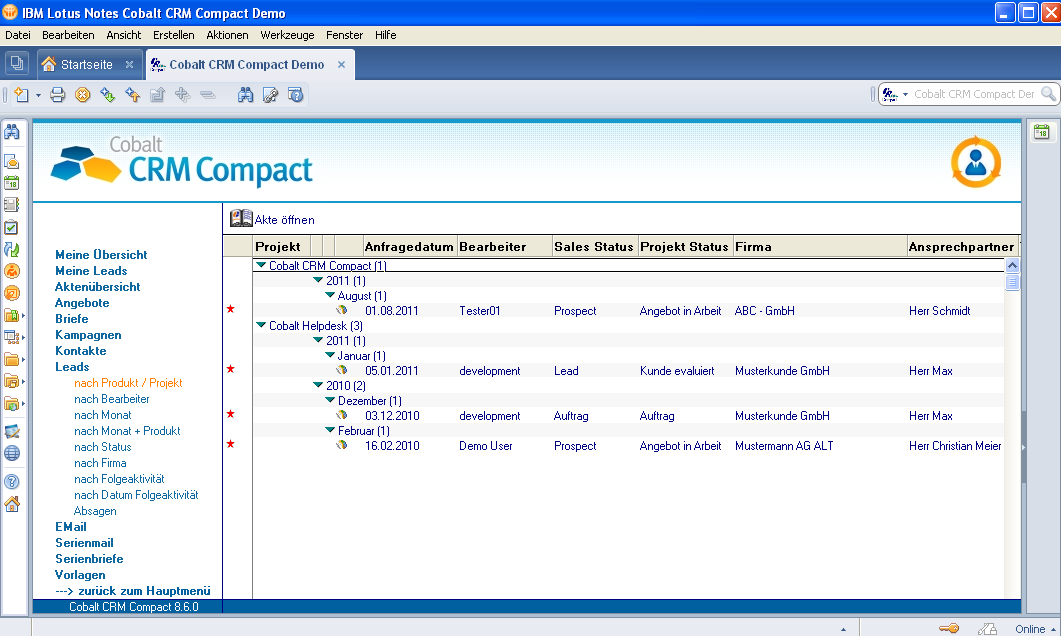Click the picture-with-pencil sidebar icon
This screenshot has height=636, width=1061.
12,431
